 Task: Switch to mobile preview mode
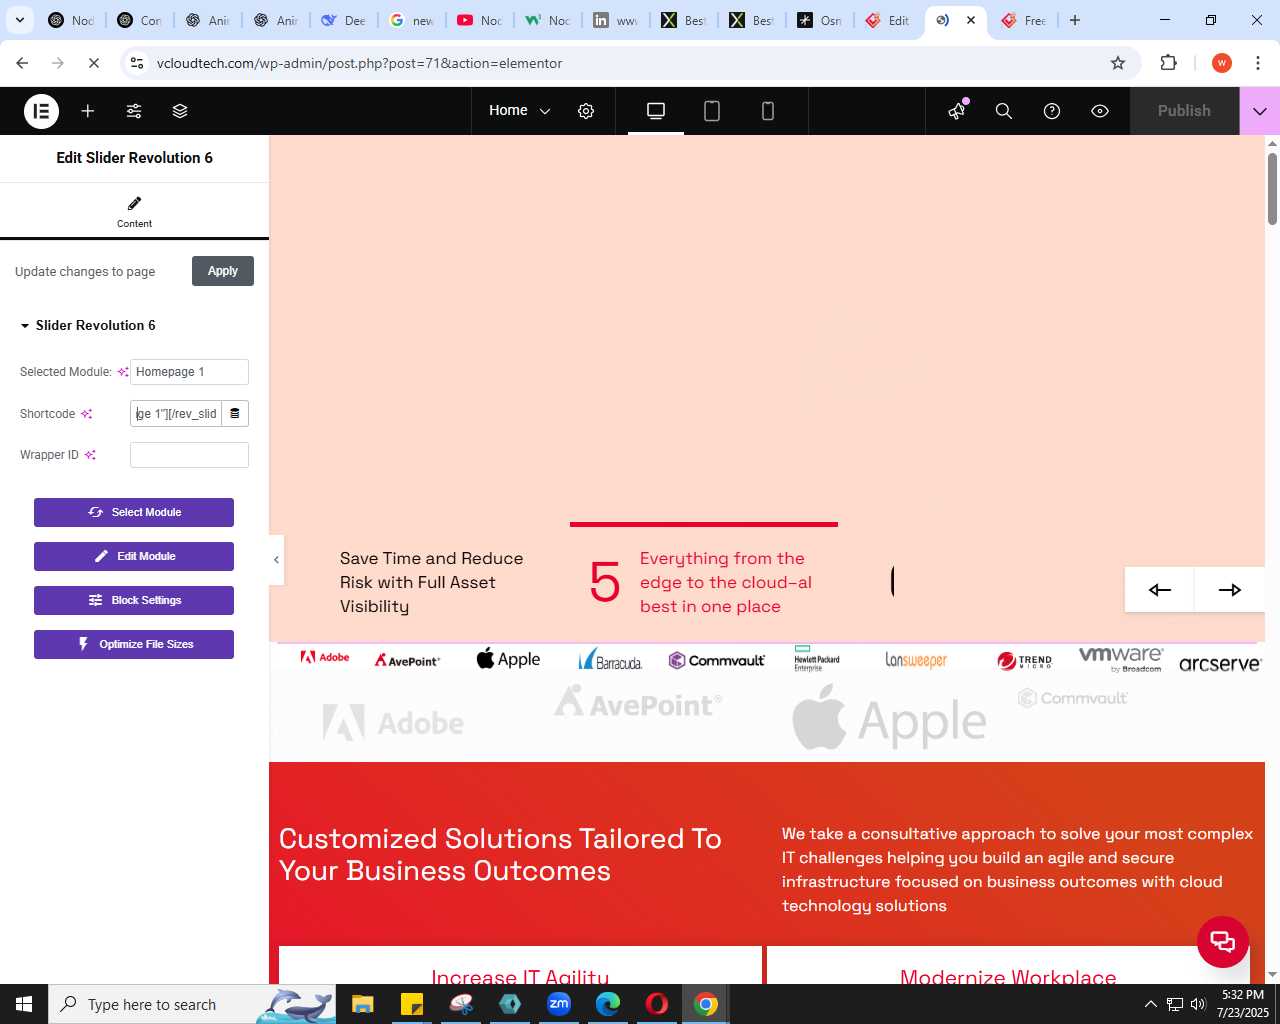click(x=768, y=111)
